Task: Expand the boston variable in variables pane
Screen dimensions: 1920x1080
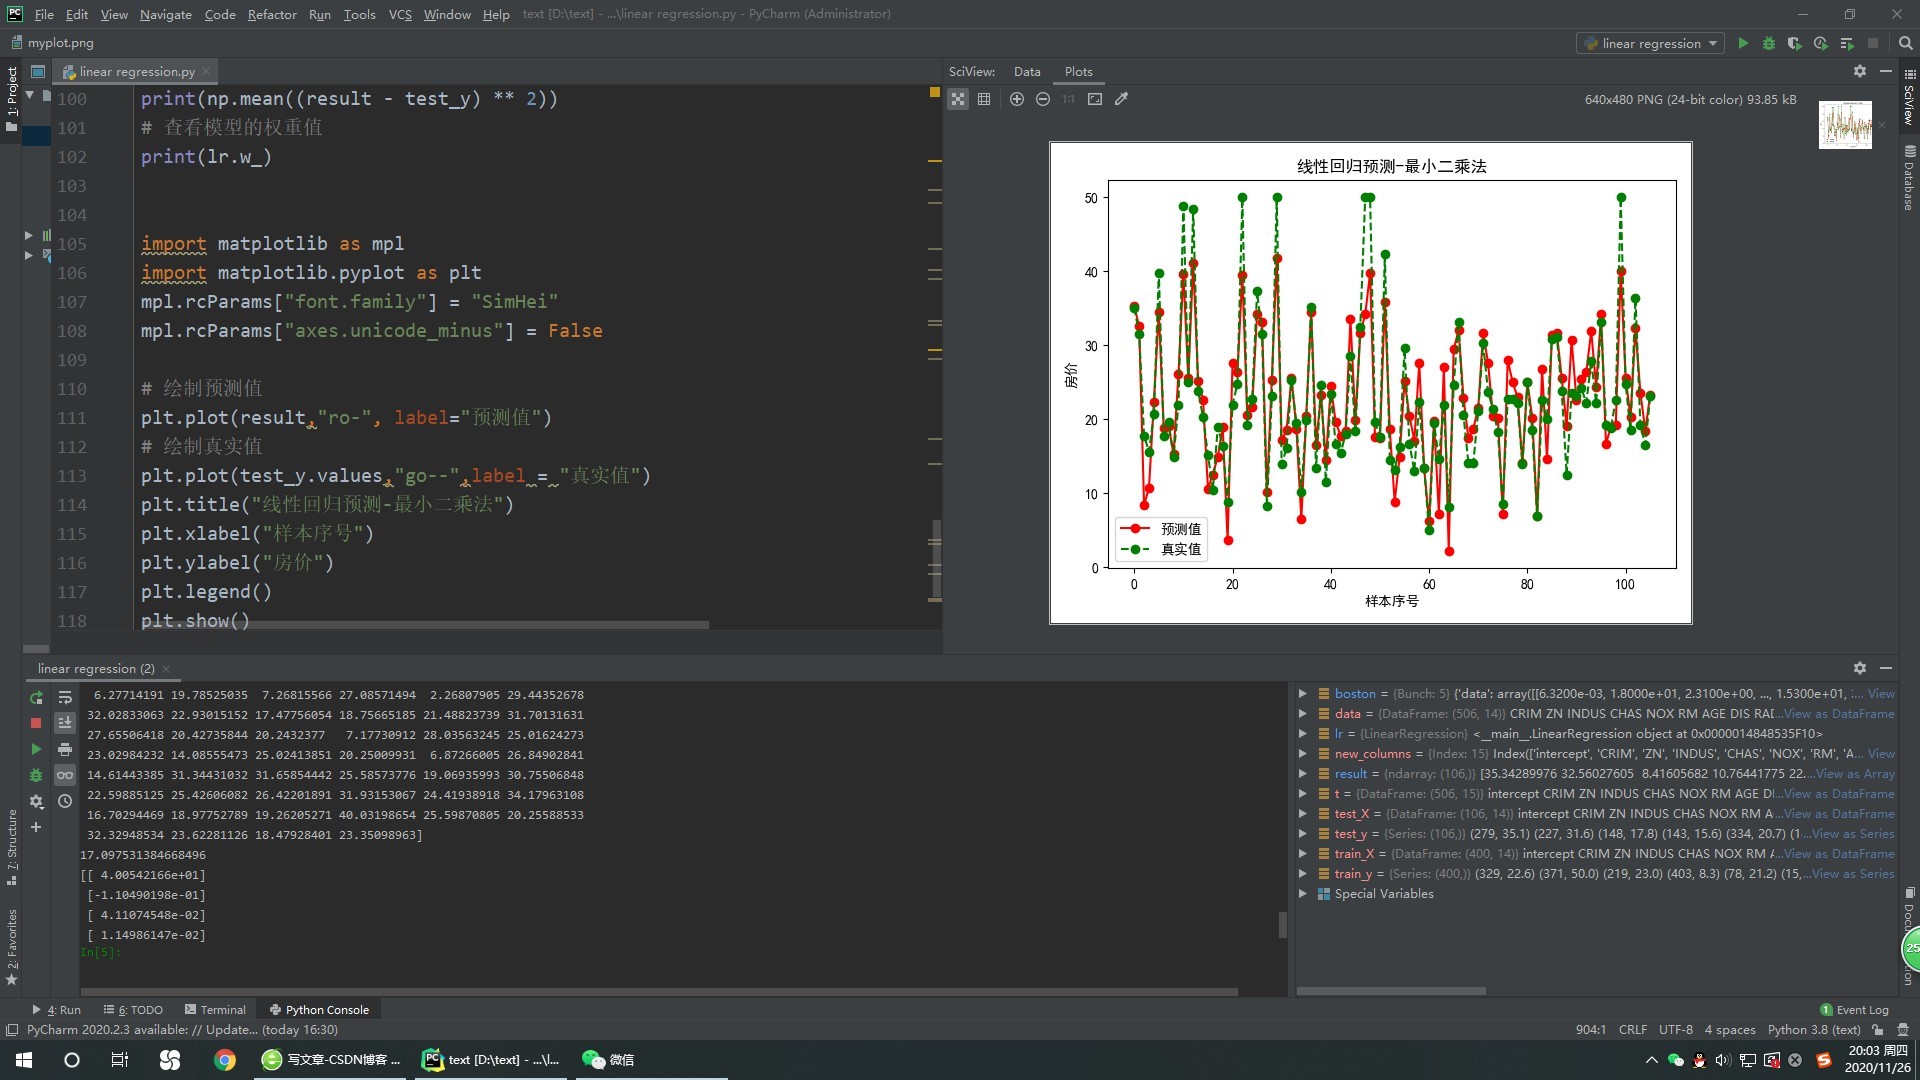Action: coord(1302,693)
